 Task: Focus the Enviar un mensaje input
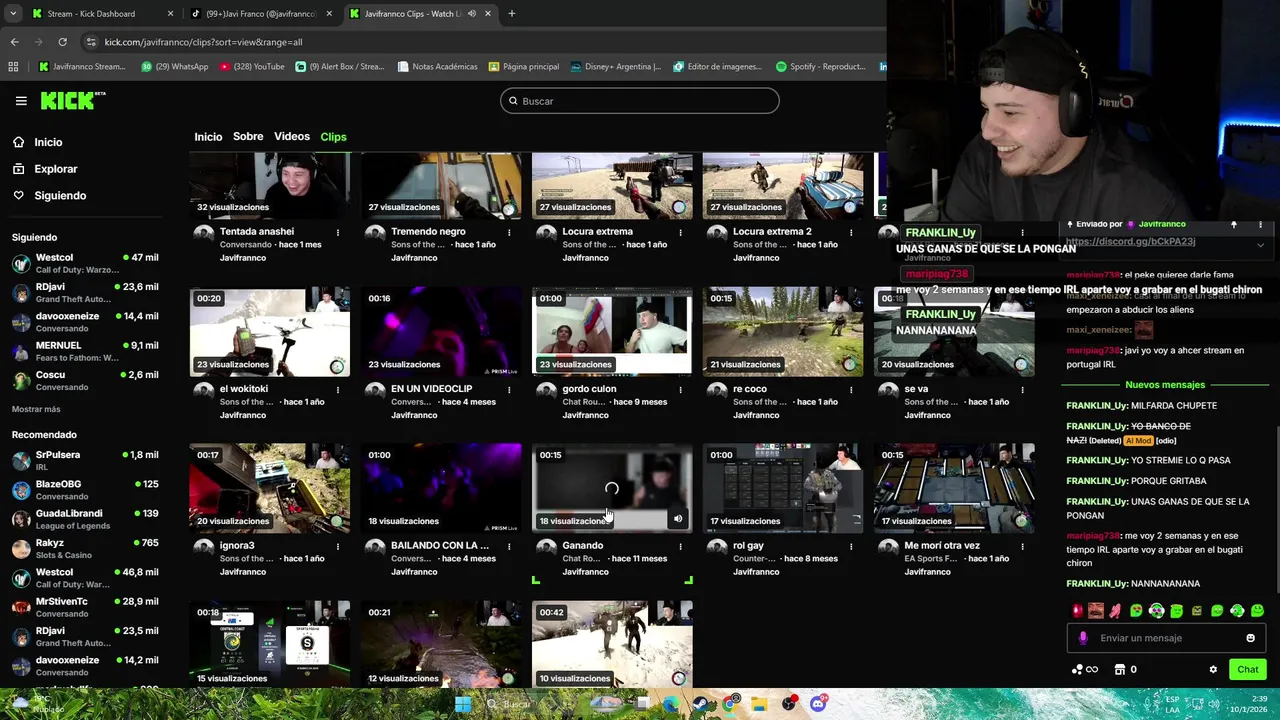pyautogui.click(x=1165, y=638)
